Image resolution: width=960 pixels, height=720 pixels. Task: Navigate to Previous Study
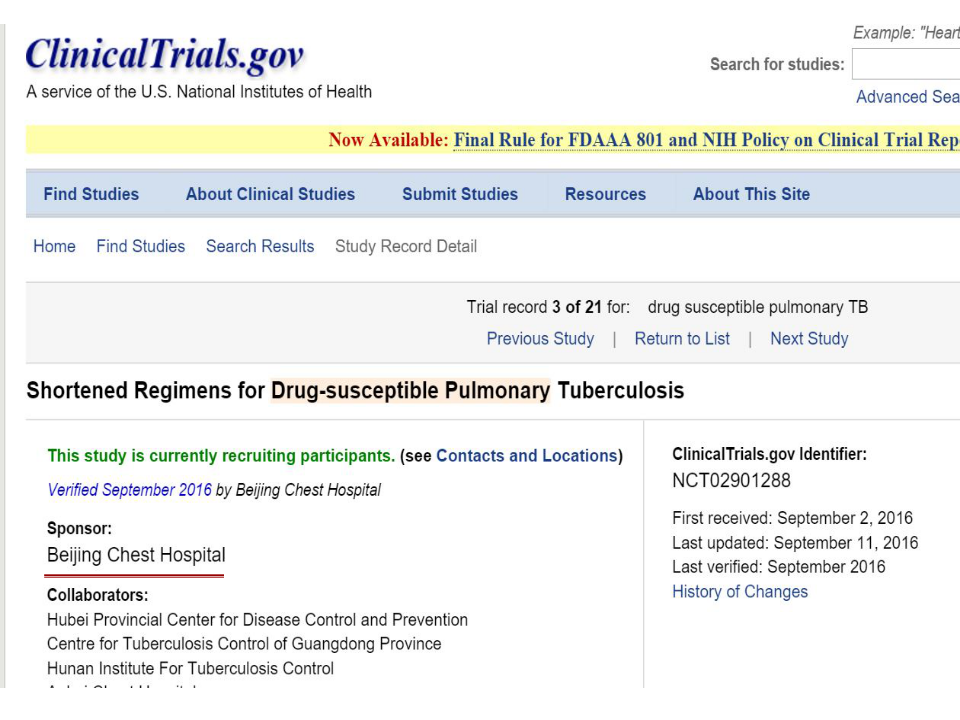[540, 338]
